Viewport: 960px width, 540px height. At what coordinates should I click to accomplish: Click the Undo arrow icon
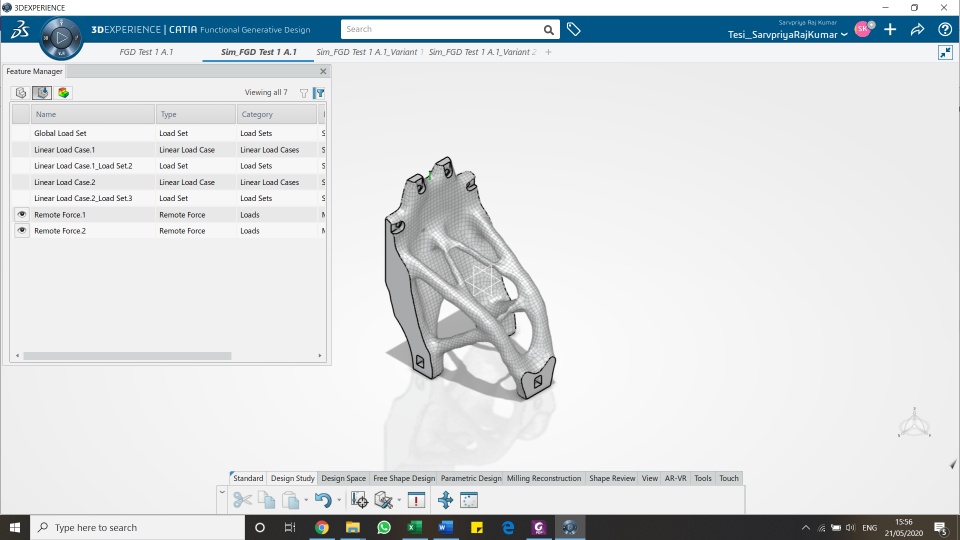(323, 500)
